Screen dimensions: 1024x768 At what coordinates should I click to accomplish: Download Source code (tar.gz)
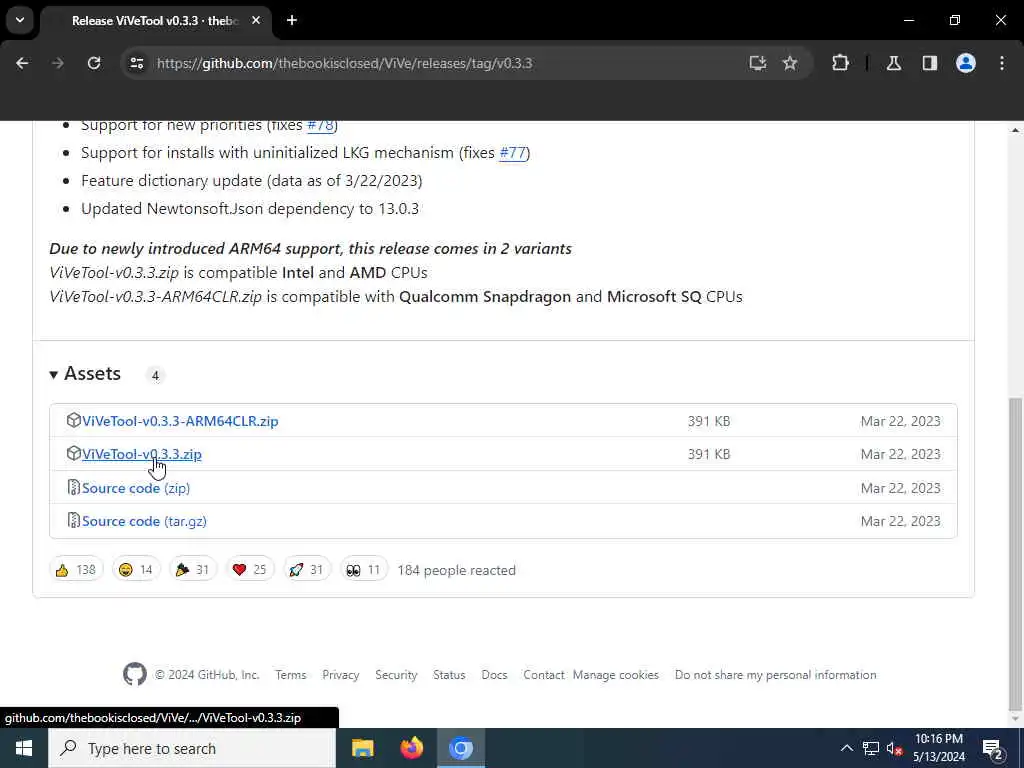tap(144, 521)
